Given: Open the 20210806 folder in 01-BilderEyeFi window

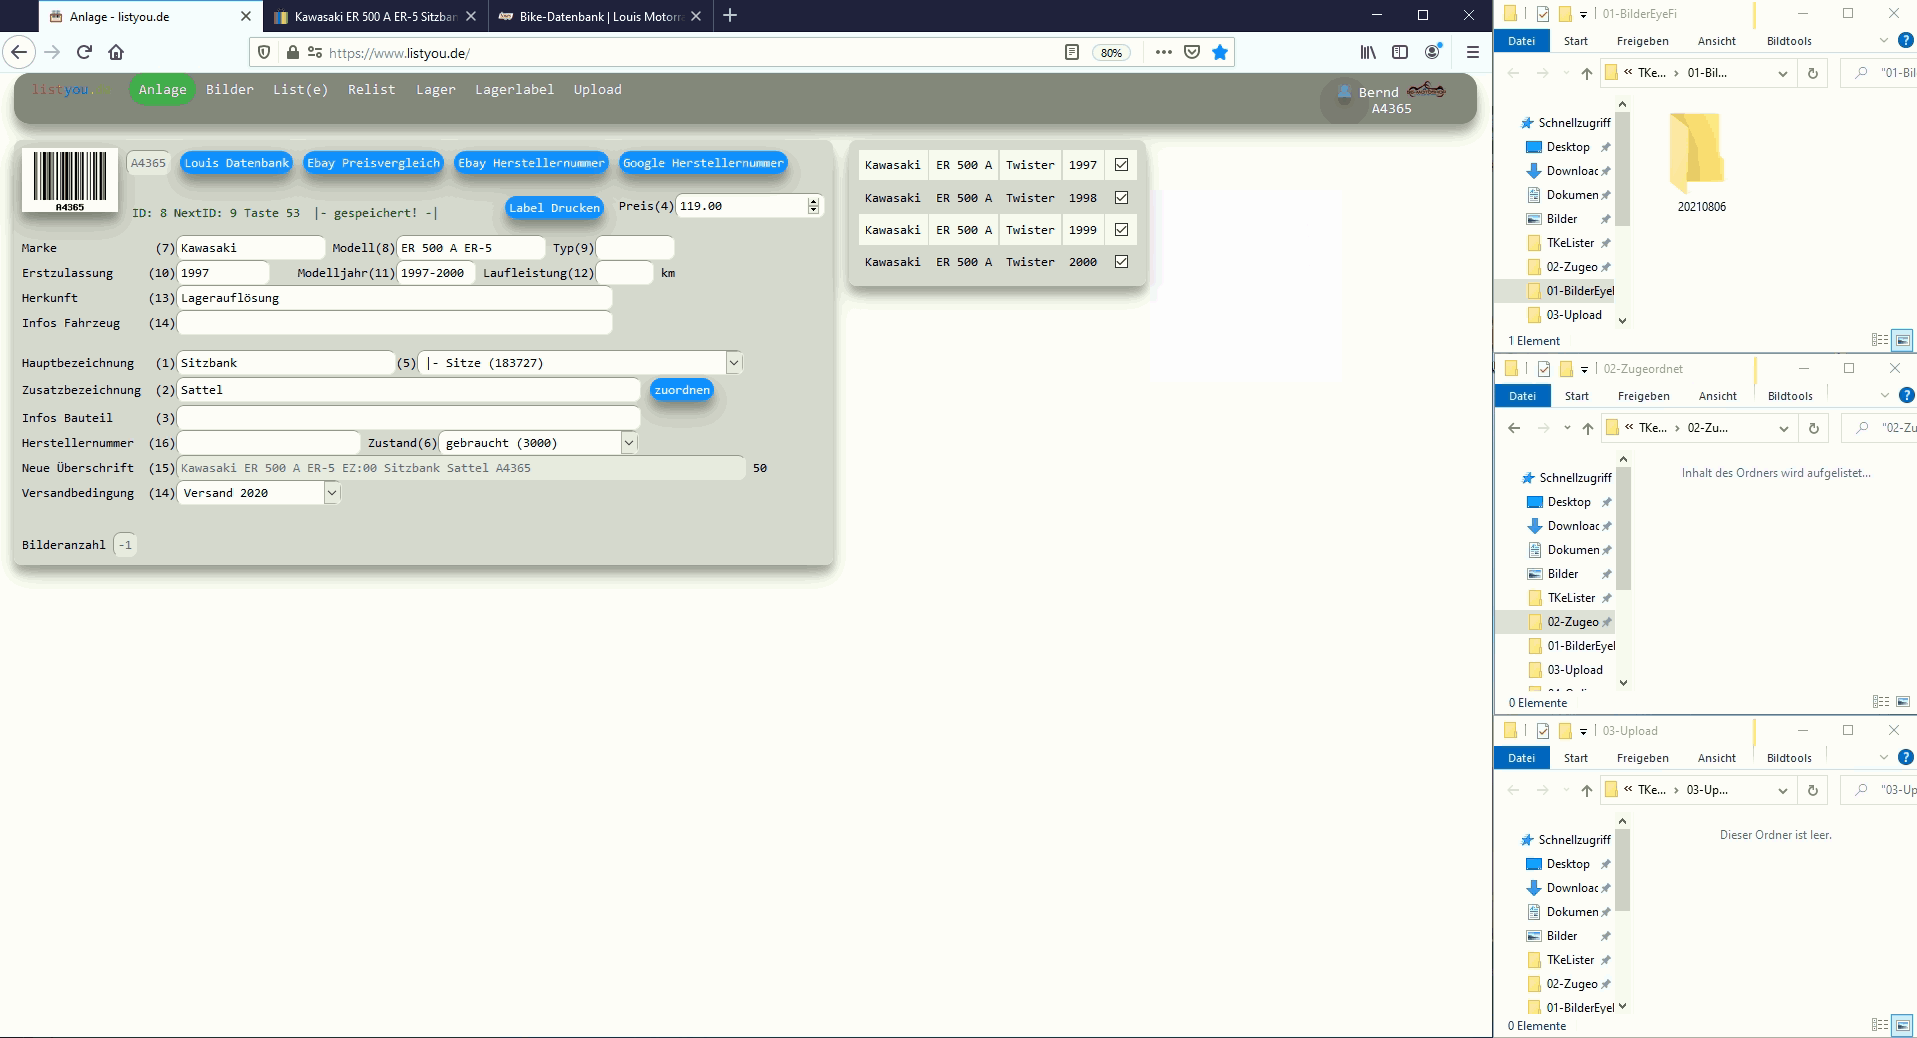Looking at the screenshot, I should tap(1701, 161).
